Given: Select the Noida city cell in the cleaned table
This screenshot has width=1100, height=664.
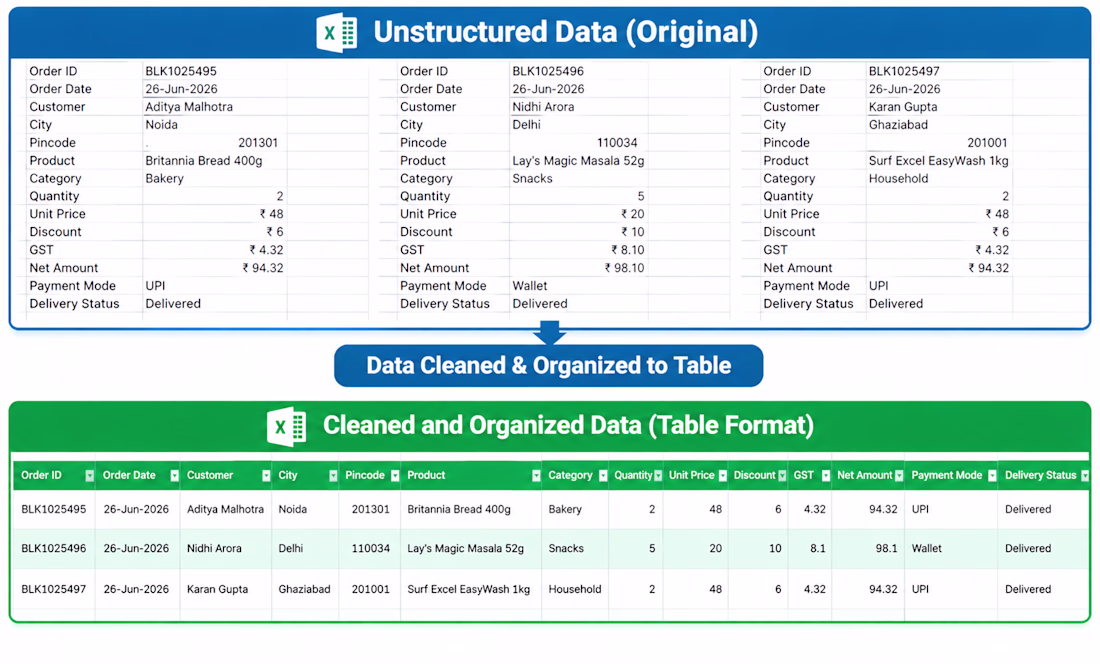Looking at the screenshot, I should tap(293, 510).
